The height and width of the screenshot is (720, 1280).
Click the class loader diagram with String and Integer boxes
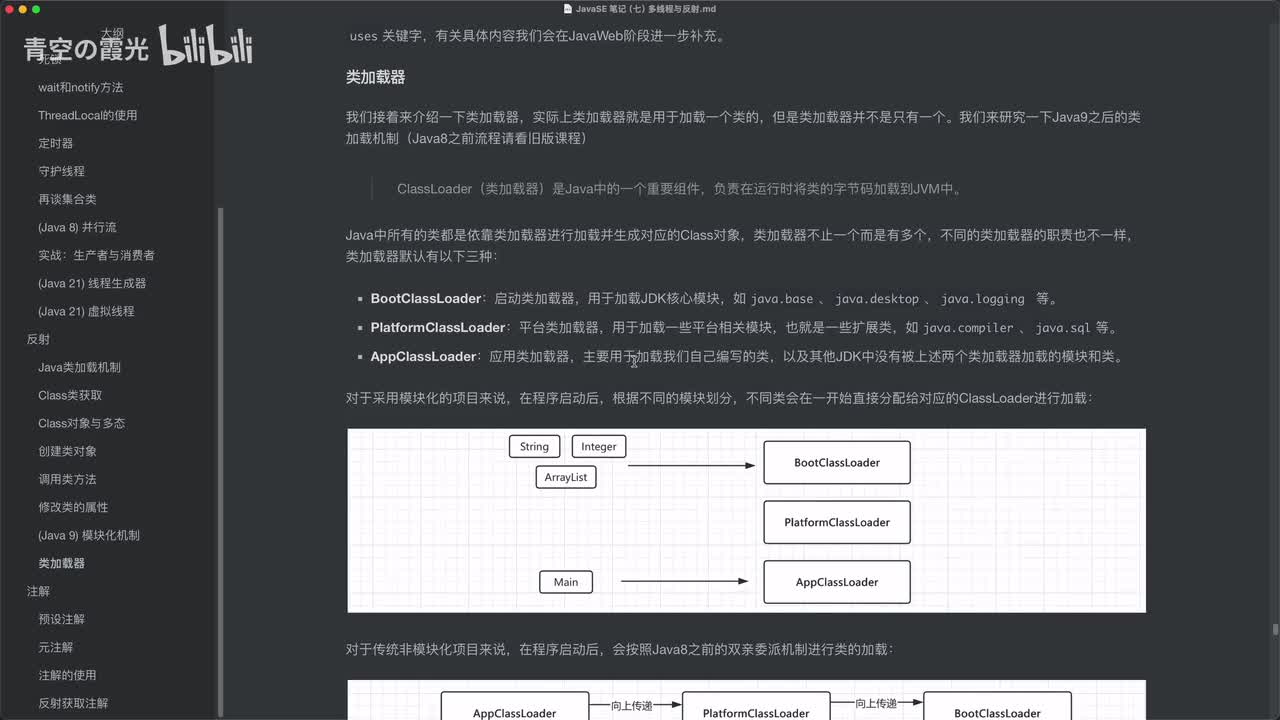click(x=746, y=520)
